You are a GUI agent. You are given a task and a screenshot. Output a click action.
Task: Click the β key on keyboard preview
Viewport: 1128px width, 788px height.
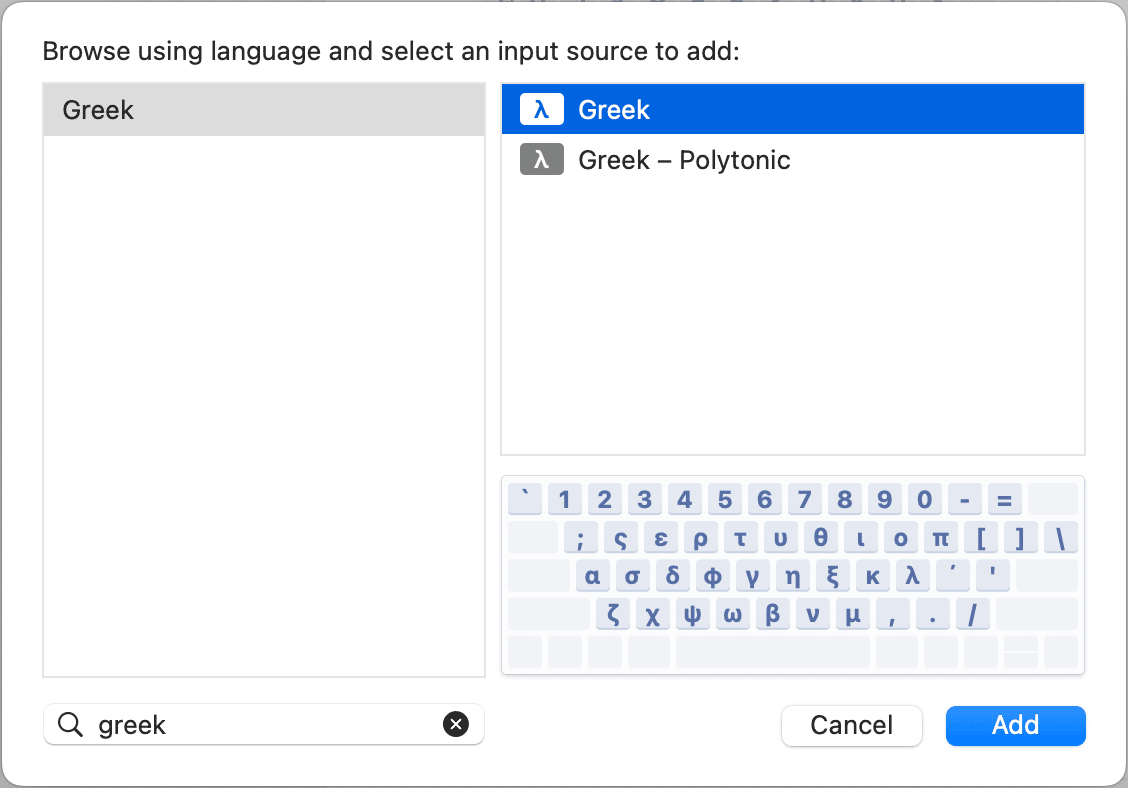click(773, 615)
